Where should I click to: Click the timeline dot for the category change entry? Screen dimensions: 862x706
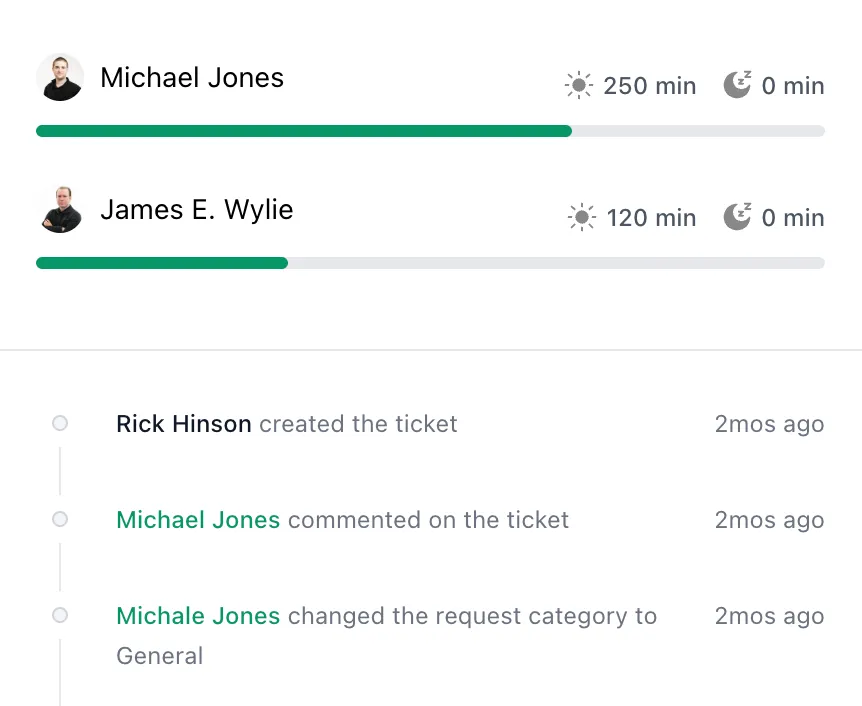coord(60,615)
